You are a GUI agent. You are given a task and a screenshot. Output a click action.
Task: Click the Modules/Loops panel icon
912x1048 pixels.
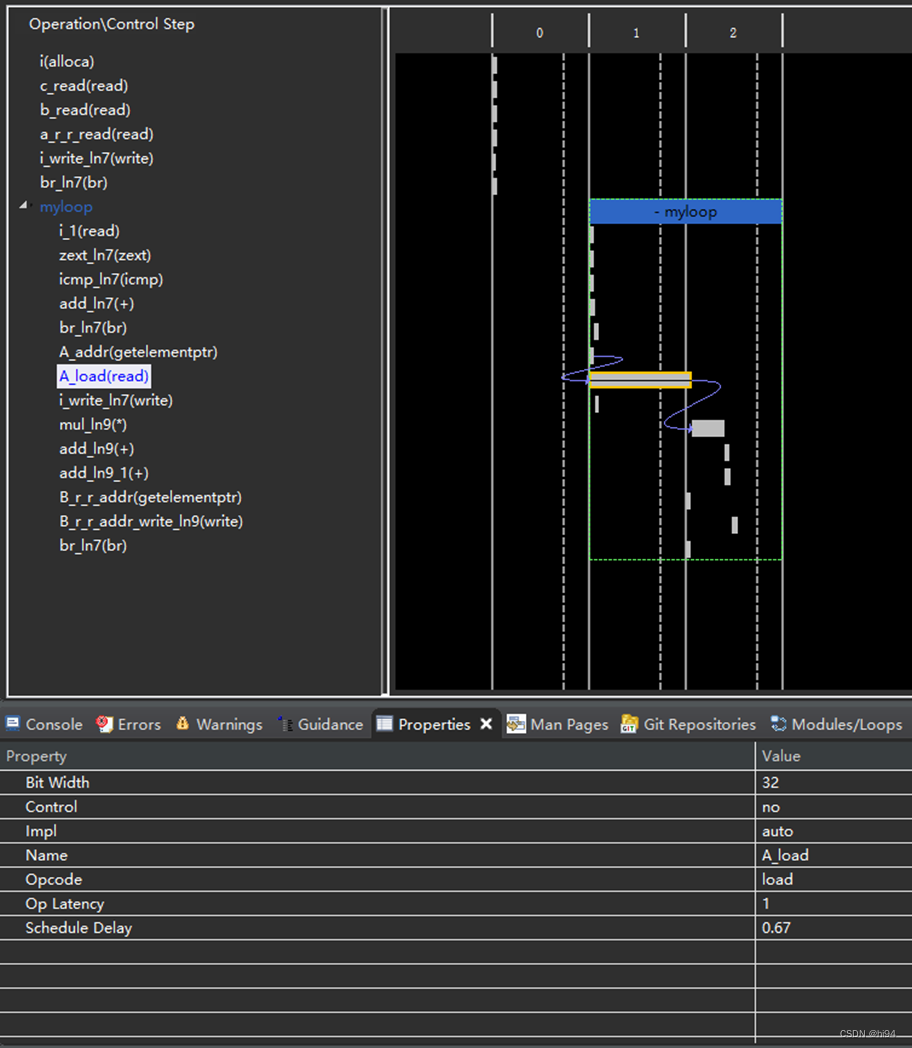pos(777,724)
